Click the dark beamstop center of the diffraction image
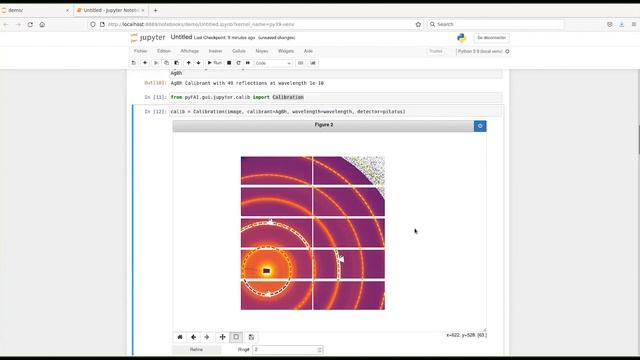Screen dimensions: 640x360 pos(267,271)
